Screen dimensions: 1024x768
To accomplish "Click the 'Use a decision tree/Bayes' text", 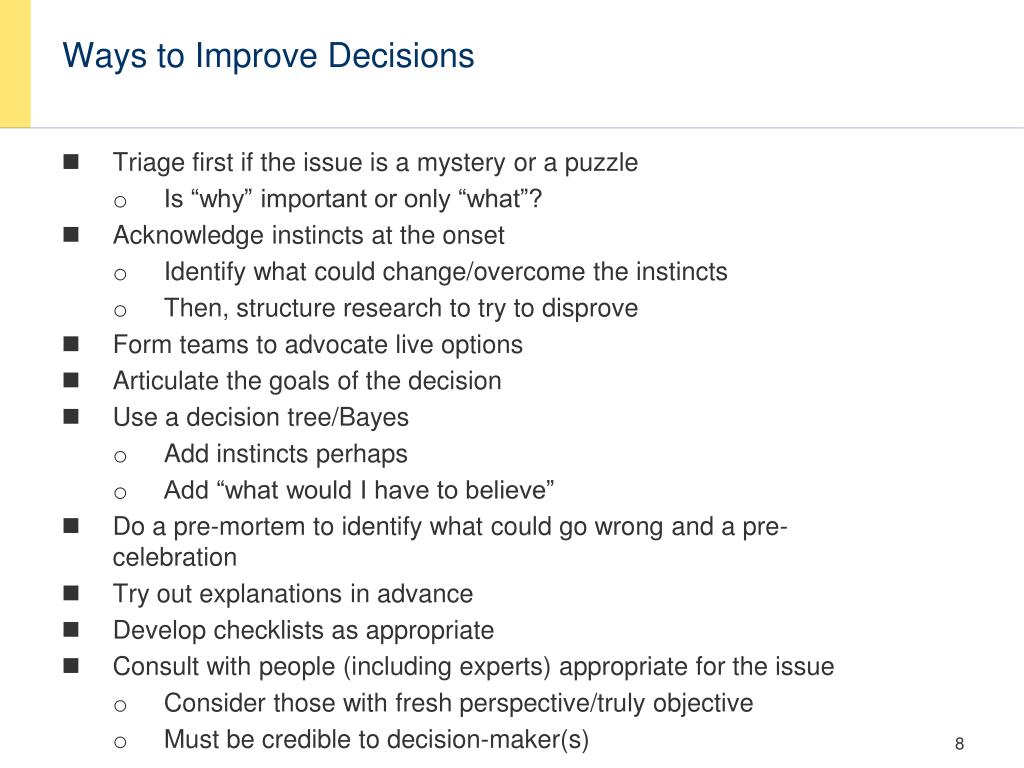I will 261,418.
